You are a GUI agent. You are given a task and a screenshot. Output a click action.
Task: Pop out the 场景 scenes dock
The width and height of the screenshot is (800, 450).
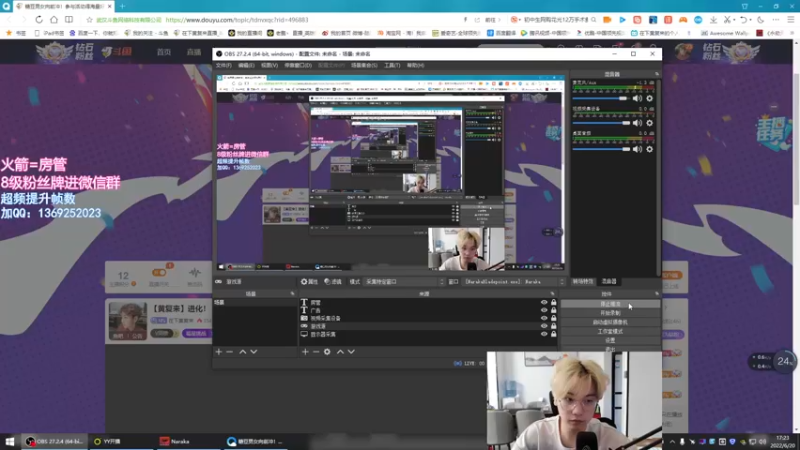click(292, 294)
